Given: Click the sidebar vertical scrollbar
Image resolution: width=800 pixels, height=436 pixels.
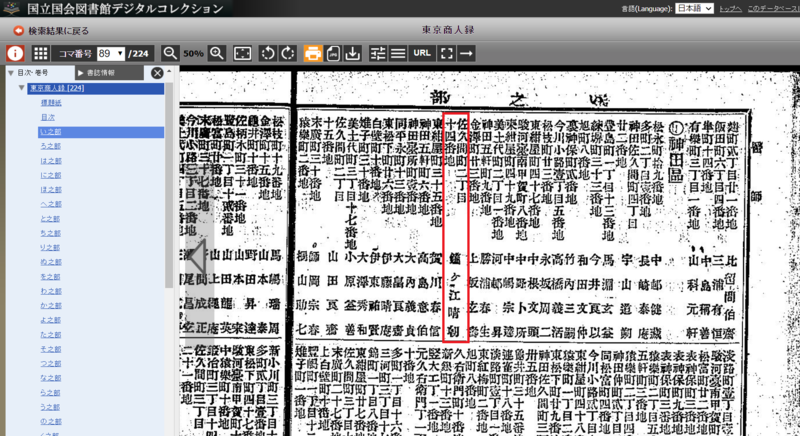Looking at the screenshot, I should click(169, 184).
